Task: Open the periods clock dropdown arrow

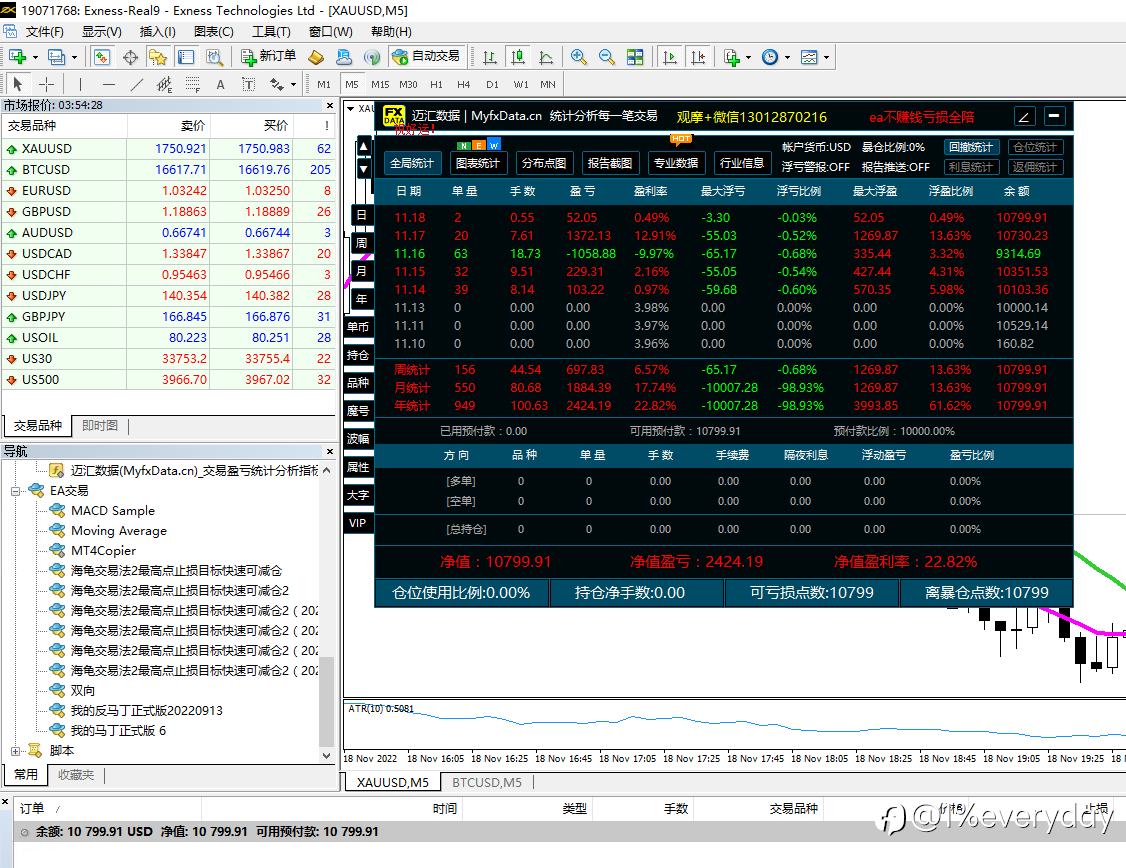Action: coord(787,57)
